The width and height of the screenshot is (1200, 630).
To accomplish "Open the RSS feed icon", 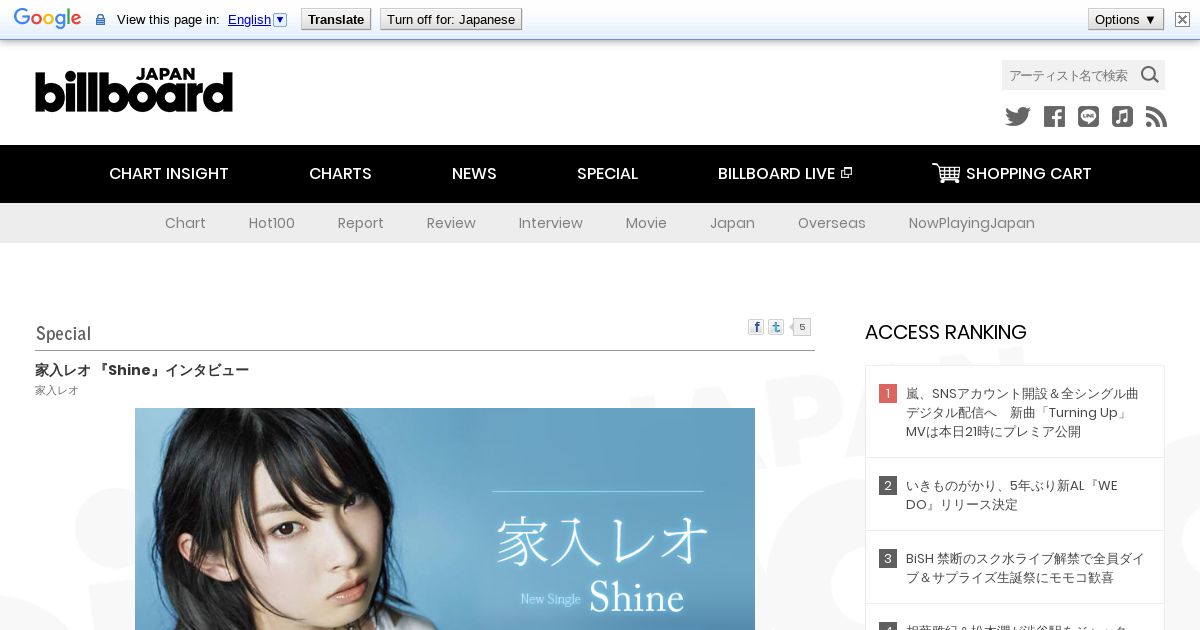I will pos(1156,117).
